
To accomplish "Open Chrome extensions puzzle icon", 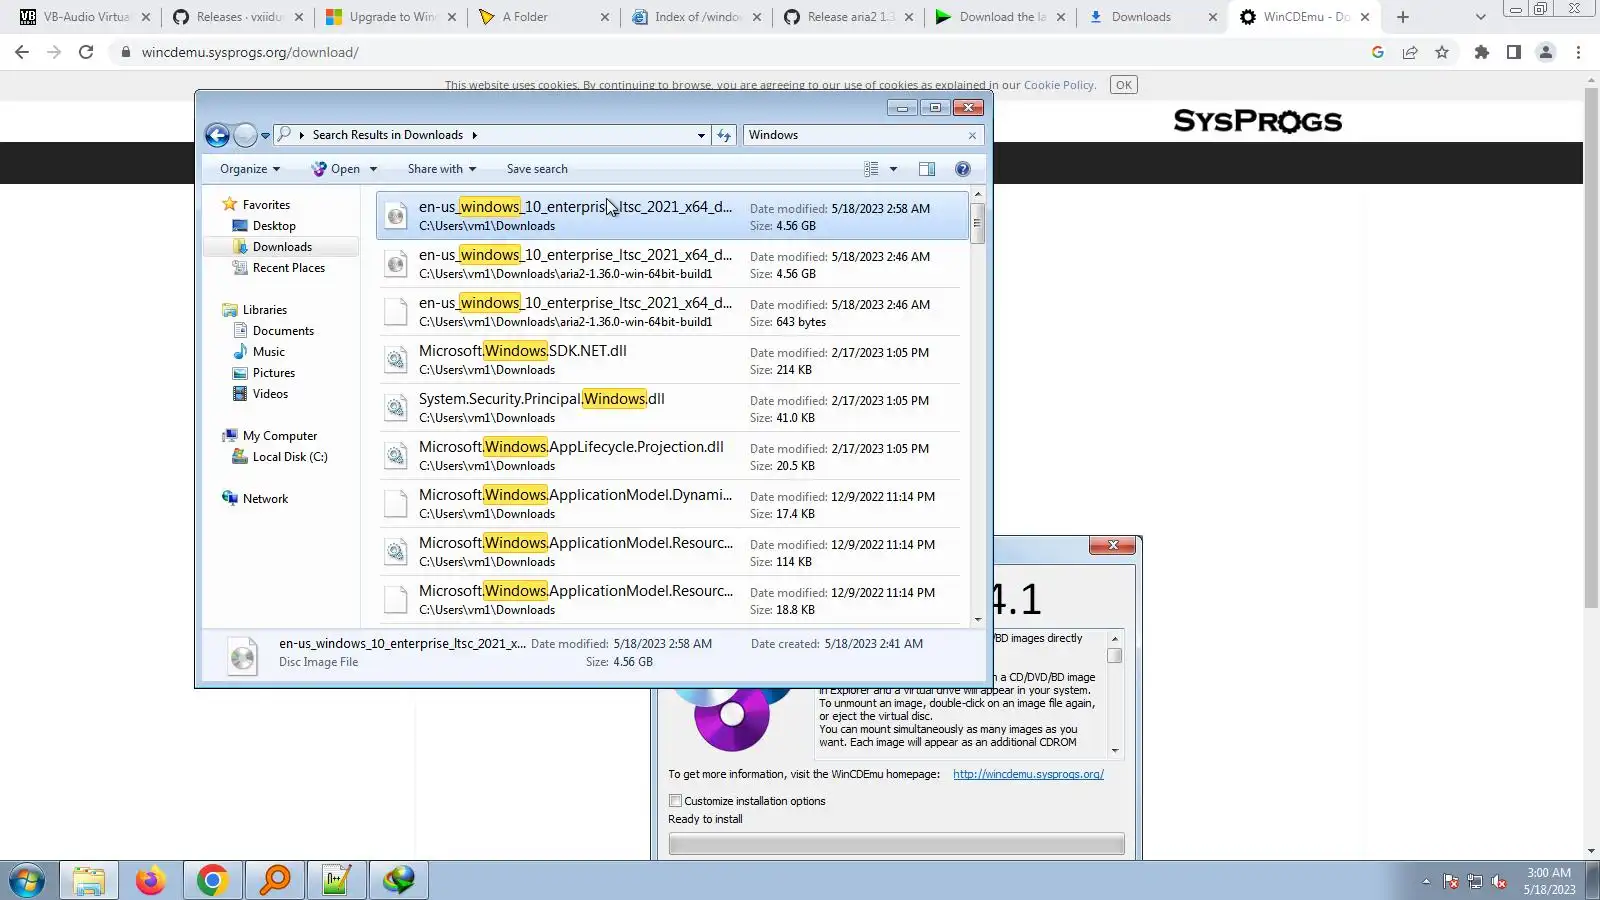I will [1482, 52].
